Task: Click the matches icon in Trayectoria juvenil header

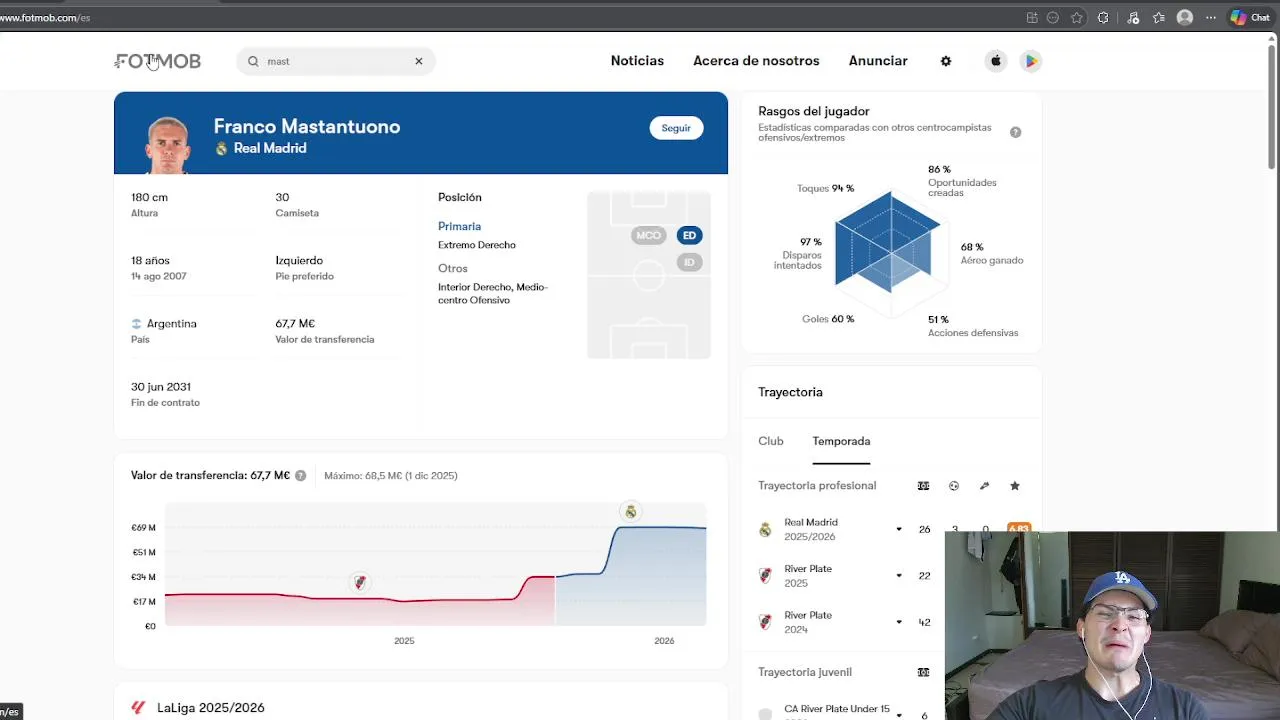Action: 923,672
